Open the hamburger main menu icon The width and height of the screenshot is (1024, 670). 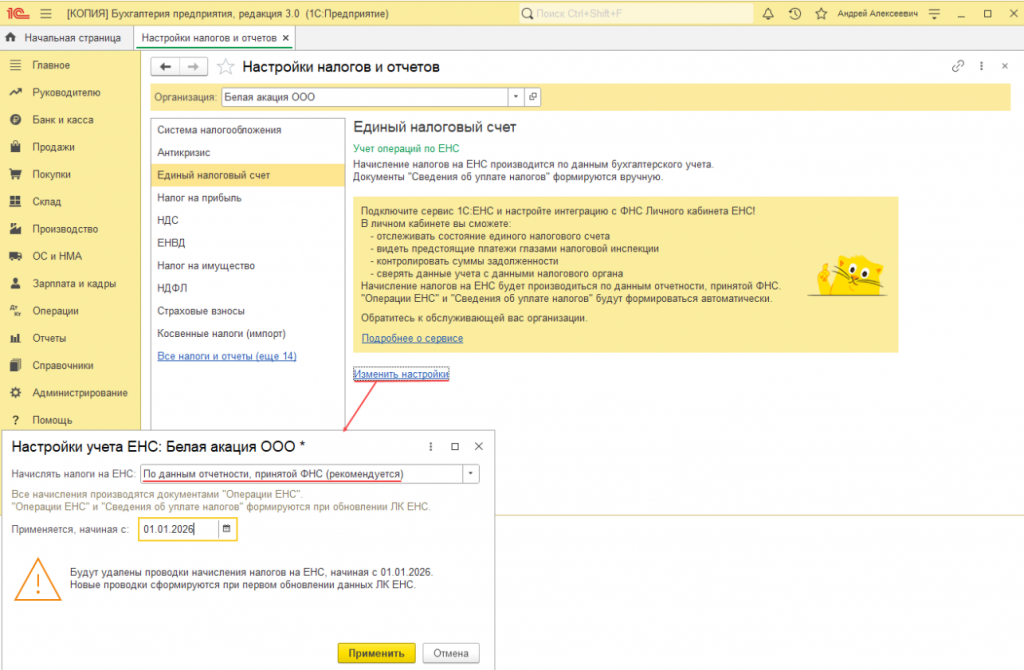click(x=46, y=13)
